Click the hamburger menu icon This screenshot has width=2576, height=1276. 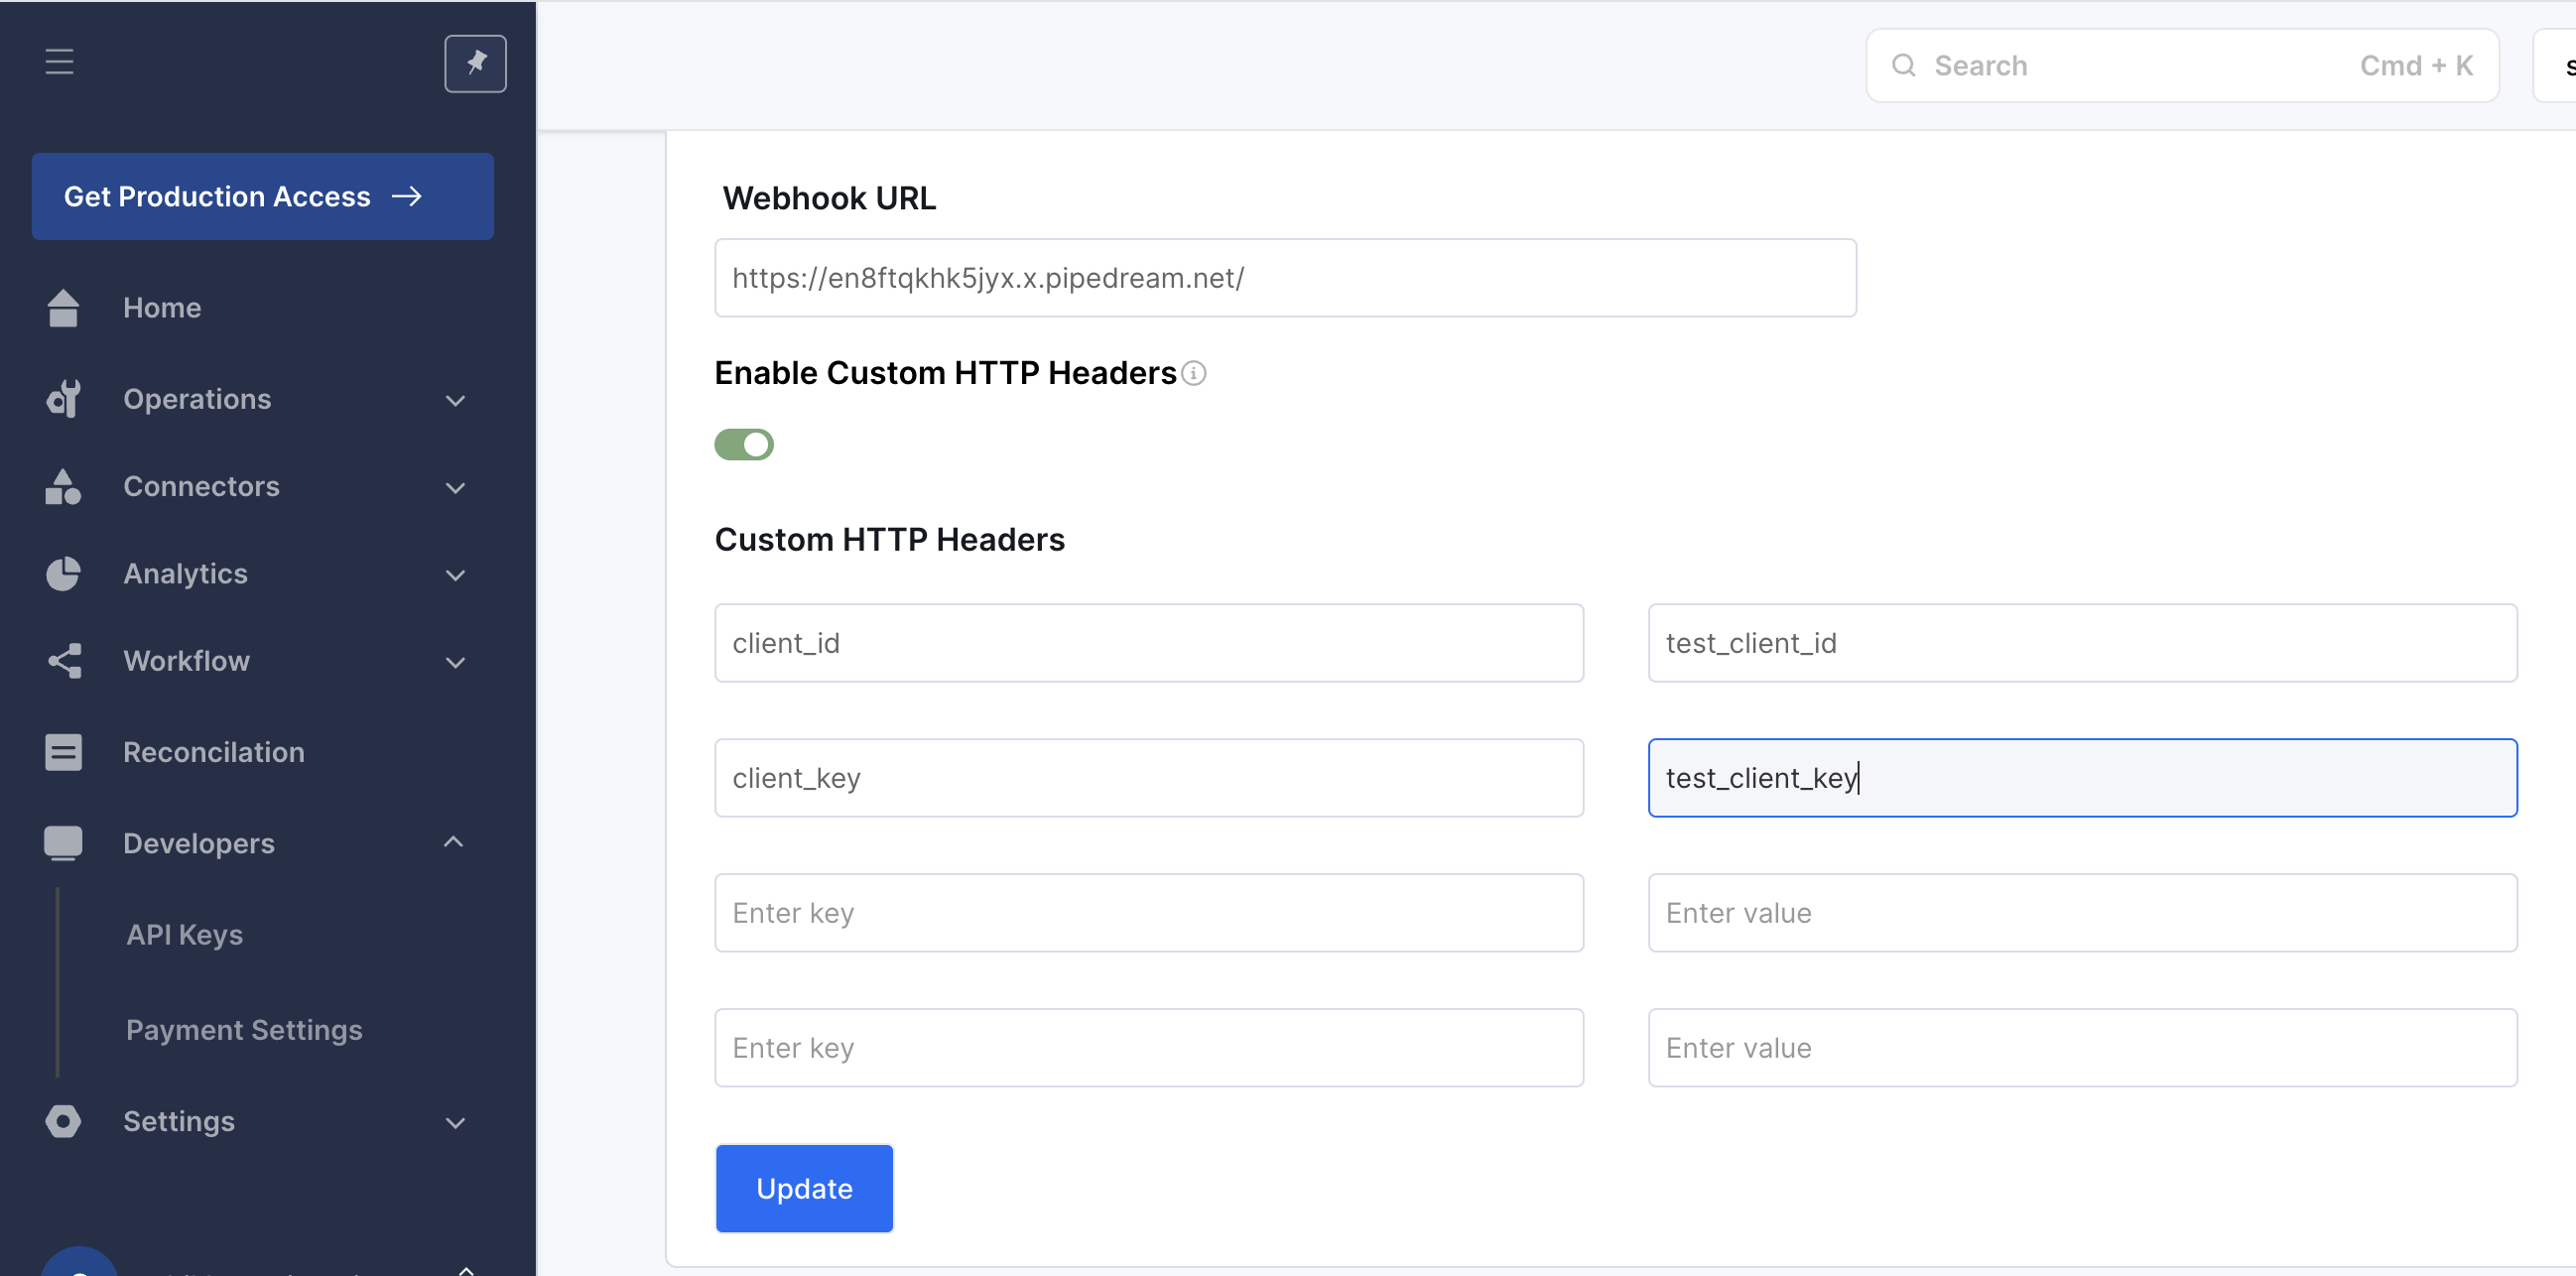point(59,62)
